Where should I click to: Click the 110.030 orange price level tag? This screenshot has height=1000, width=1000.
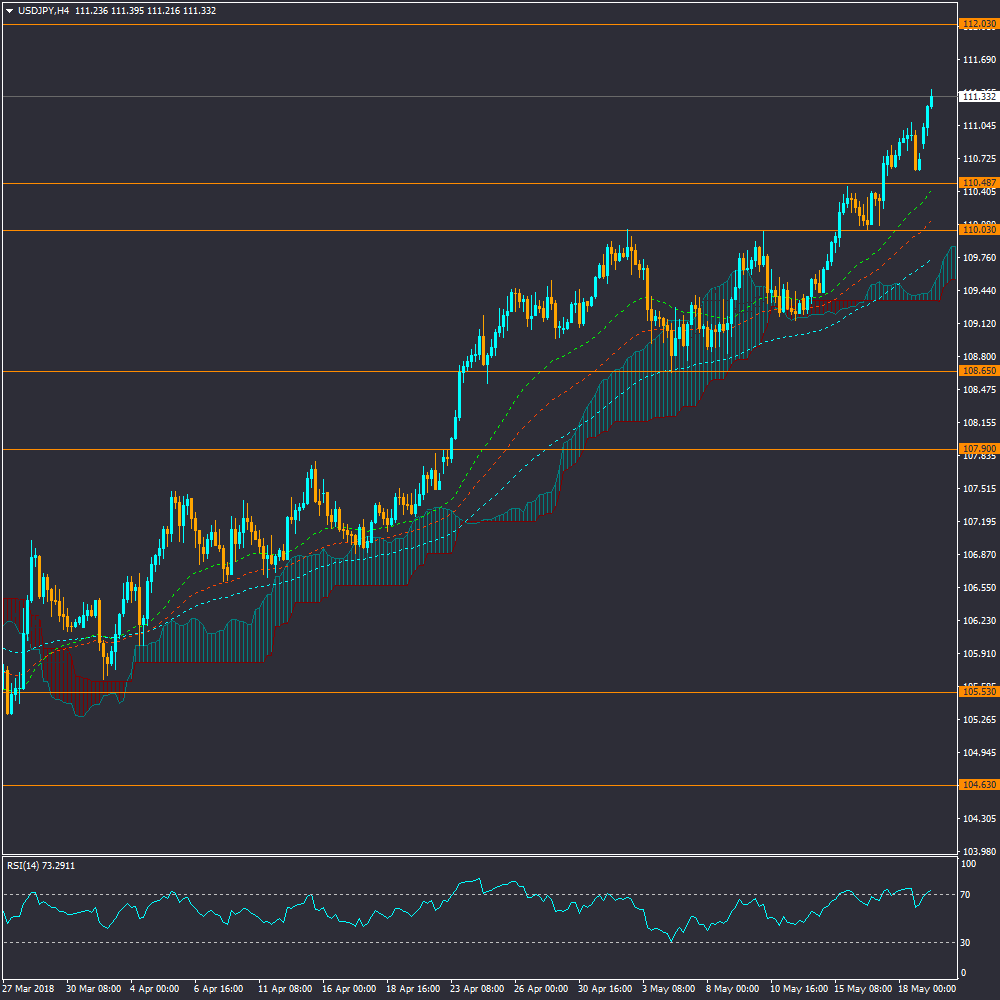tap(978, 230)
